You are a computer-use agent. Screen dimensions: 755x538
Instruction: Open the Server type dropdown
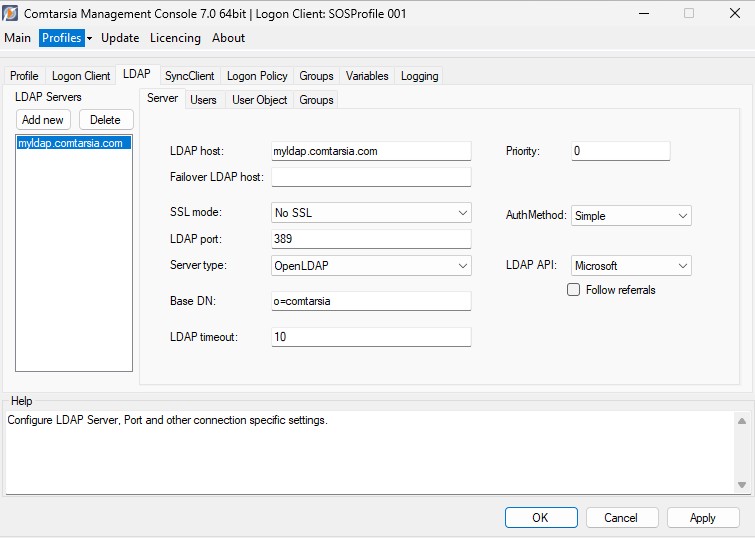point(371,266)
